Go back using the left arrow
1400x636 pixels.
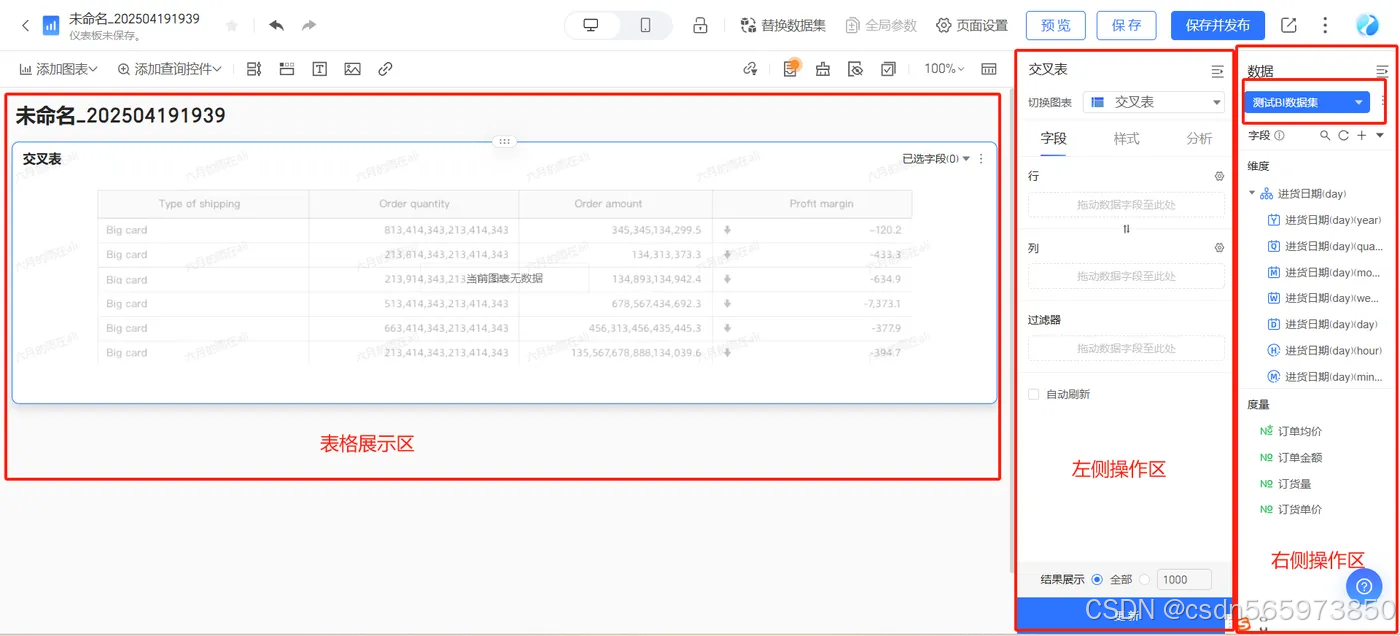click(x=24, y=25)
